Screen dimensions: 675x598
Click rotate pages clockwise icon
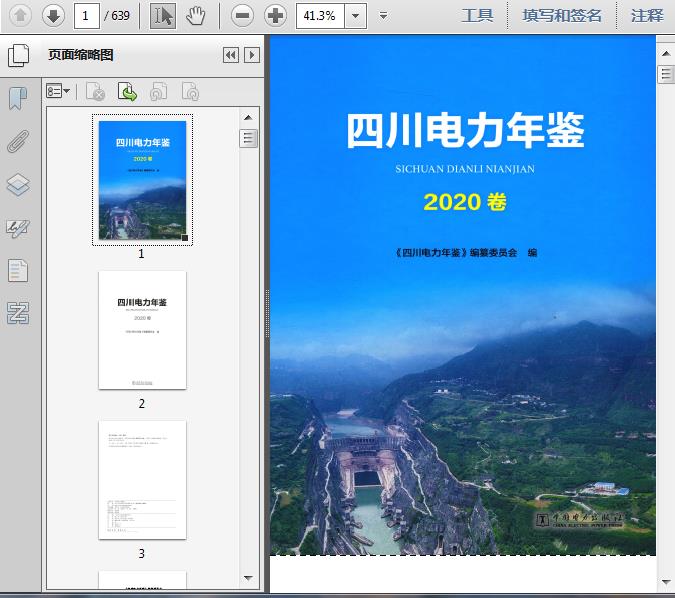click(190, 91)
